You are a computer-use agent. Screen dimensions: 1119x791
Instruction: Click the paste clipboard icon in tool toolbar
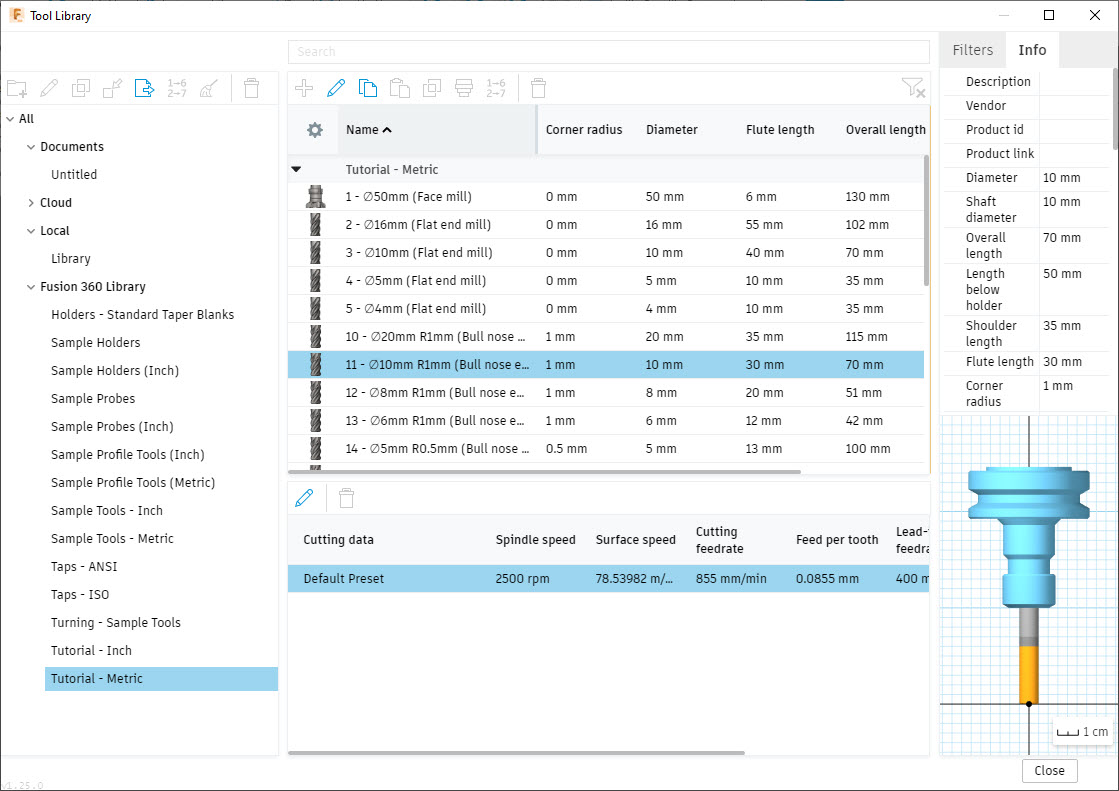[x=400, y=88]
